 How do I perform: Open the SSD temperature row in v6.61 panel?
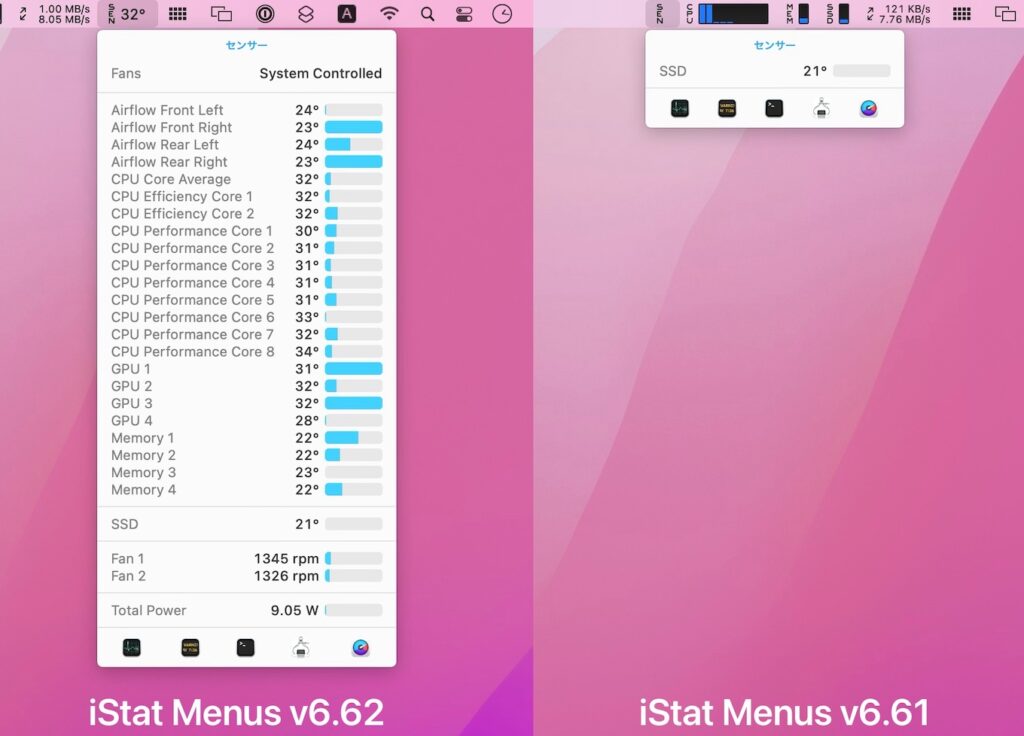click(x=775, y=71)
